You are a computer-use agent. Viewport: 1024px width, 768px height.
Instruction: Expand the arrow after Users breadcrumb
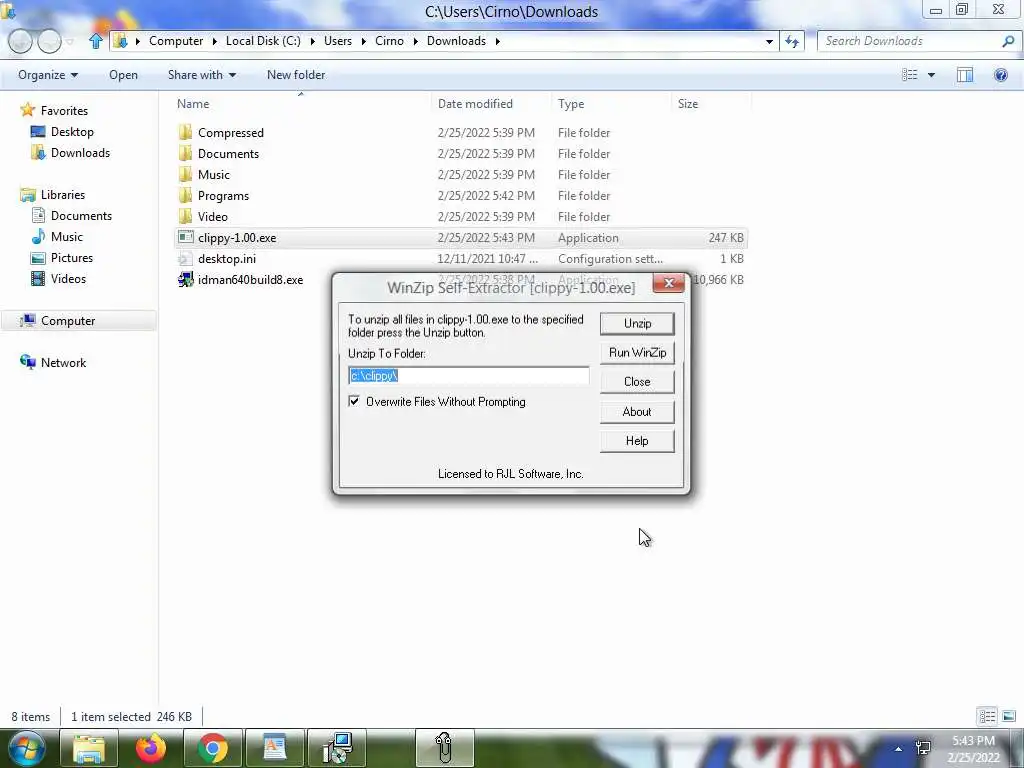tap(363, 41)
